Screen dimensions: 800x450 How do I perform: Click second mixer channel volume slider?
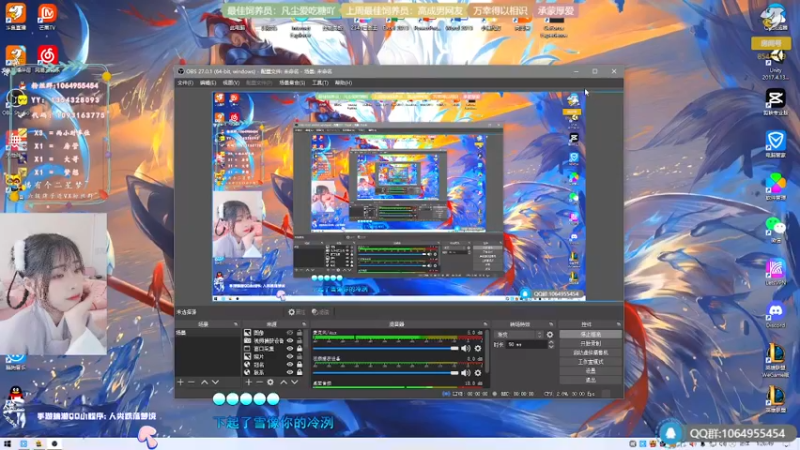pyautogui.click(x=386, y=373)
